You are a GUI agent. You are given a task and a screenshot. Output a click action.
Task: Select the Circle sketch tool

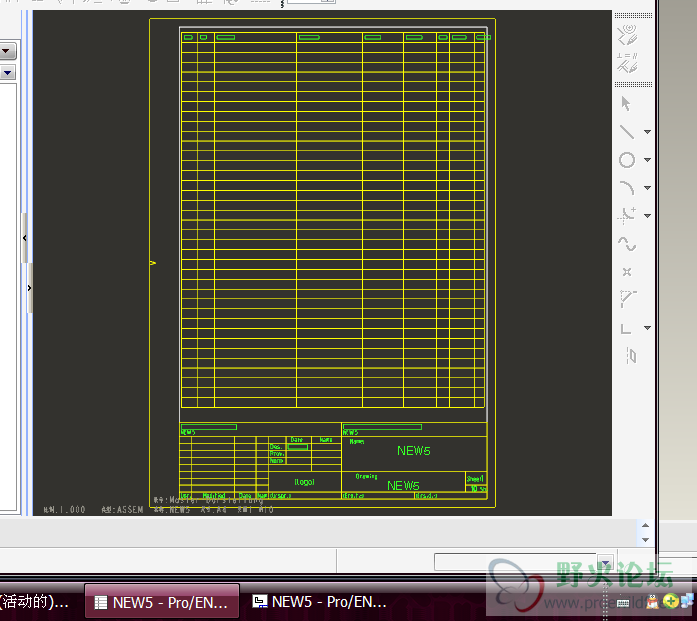click(x=627, y=160)
